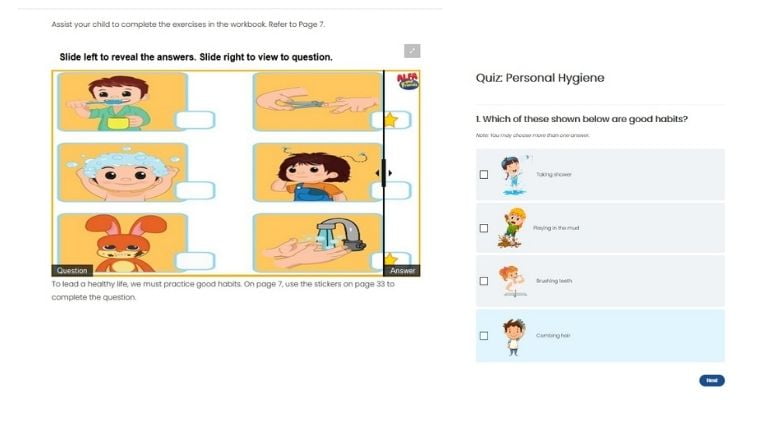The image size is (780, 440).
Task: Click the Question label on the slide
Action: point(72,270)
